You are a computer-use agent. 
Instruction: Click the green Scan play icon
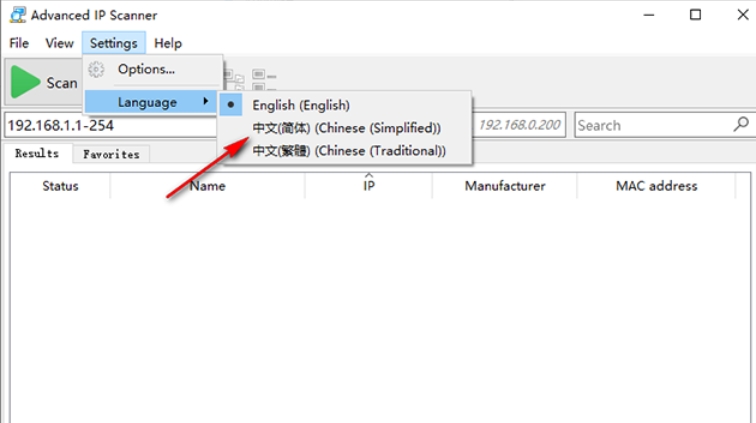pos(25,82)
